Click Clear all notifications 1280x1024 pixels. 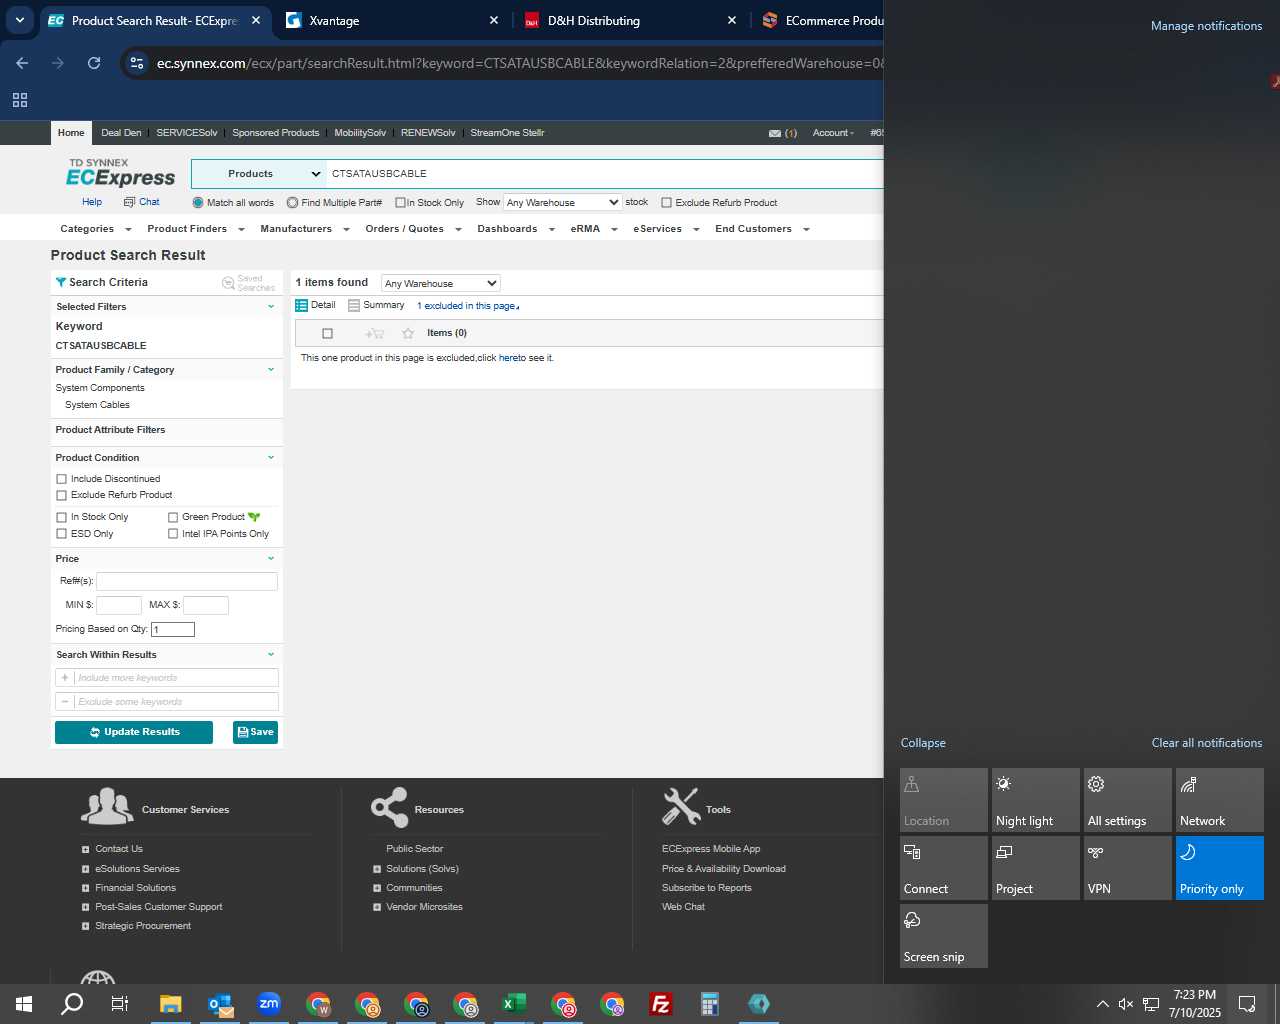1206,743
